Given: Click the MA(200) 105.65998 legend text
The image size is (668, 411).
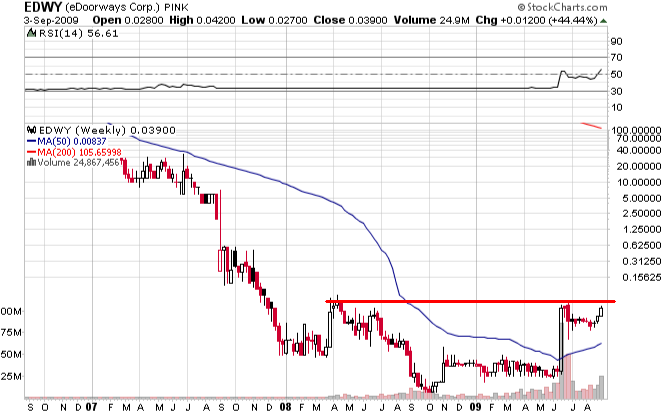Looking at the screenshot, I should (79, 152).
